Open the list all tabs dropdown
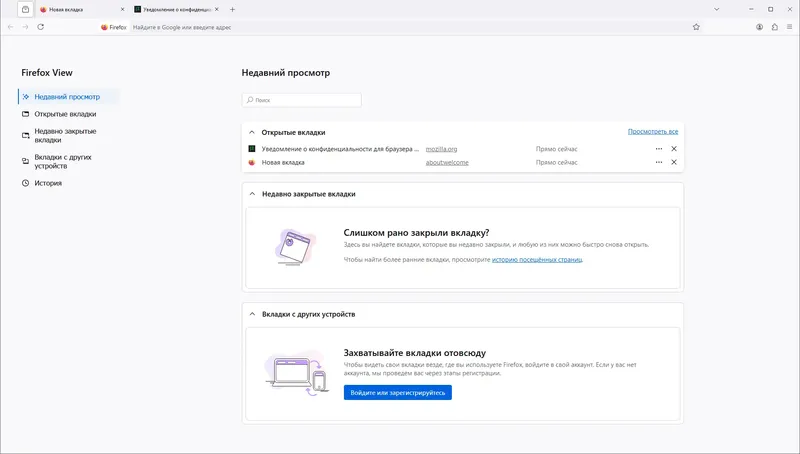The height and width of the screenshot is (454, 800). pos(717,9)
